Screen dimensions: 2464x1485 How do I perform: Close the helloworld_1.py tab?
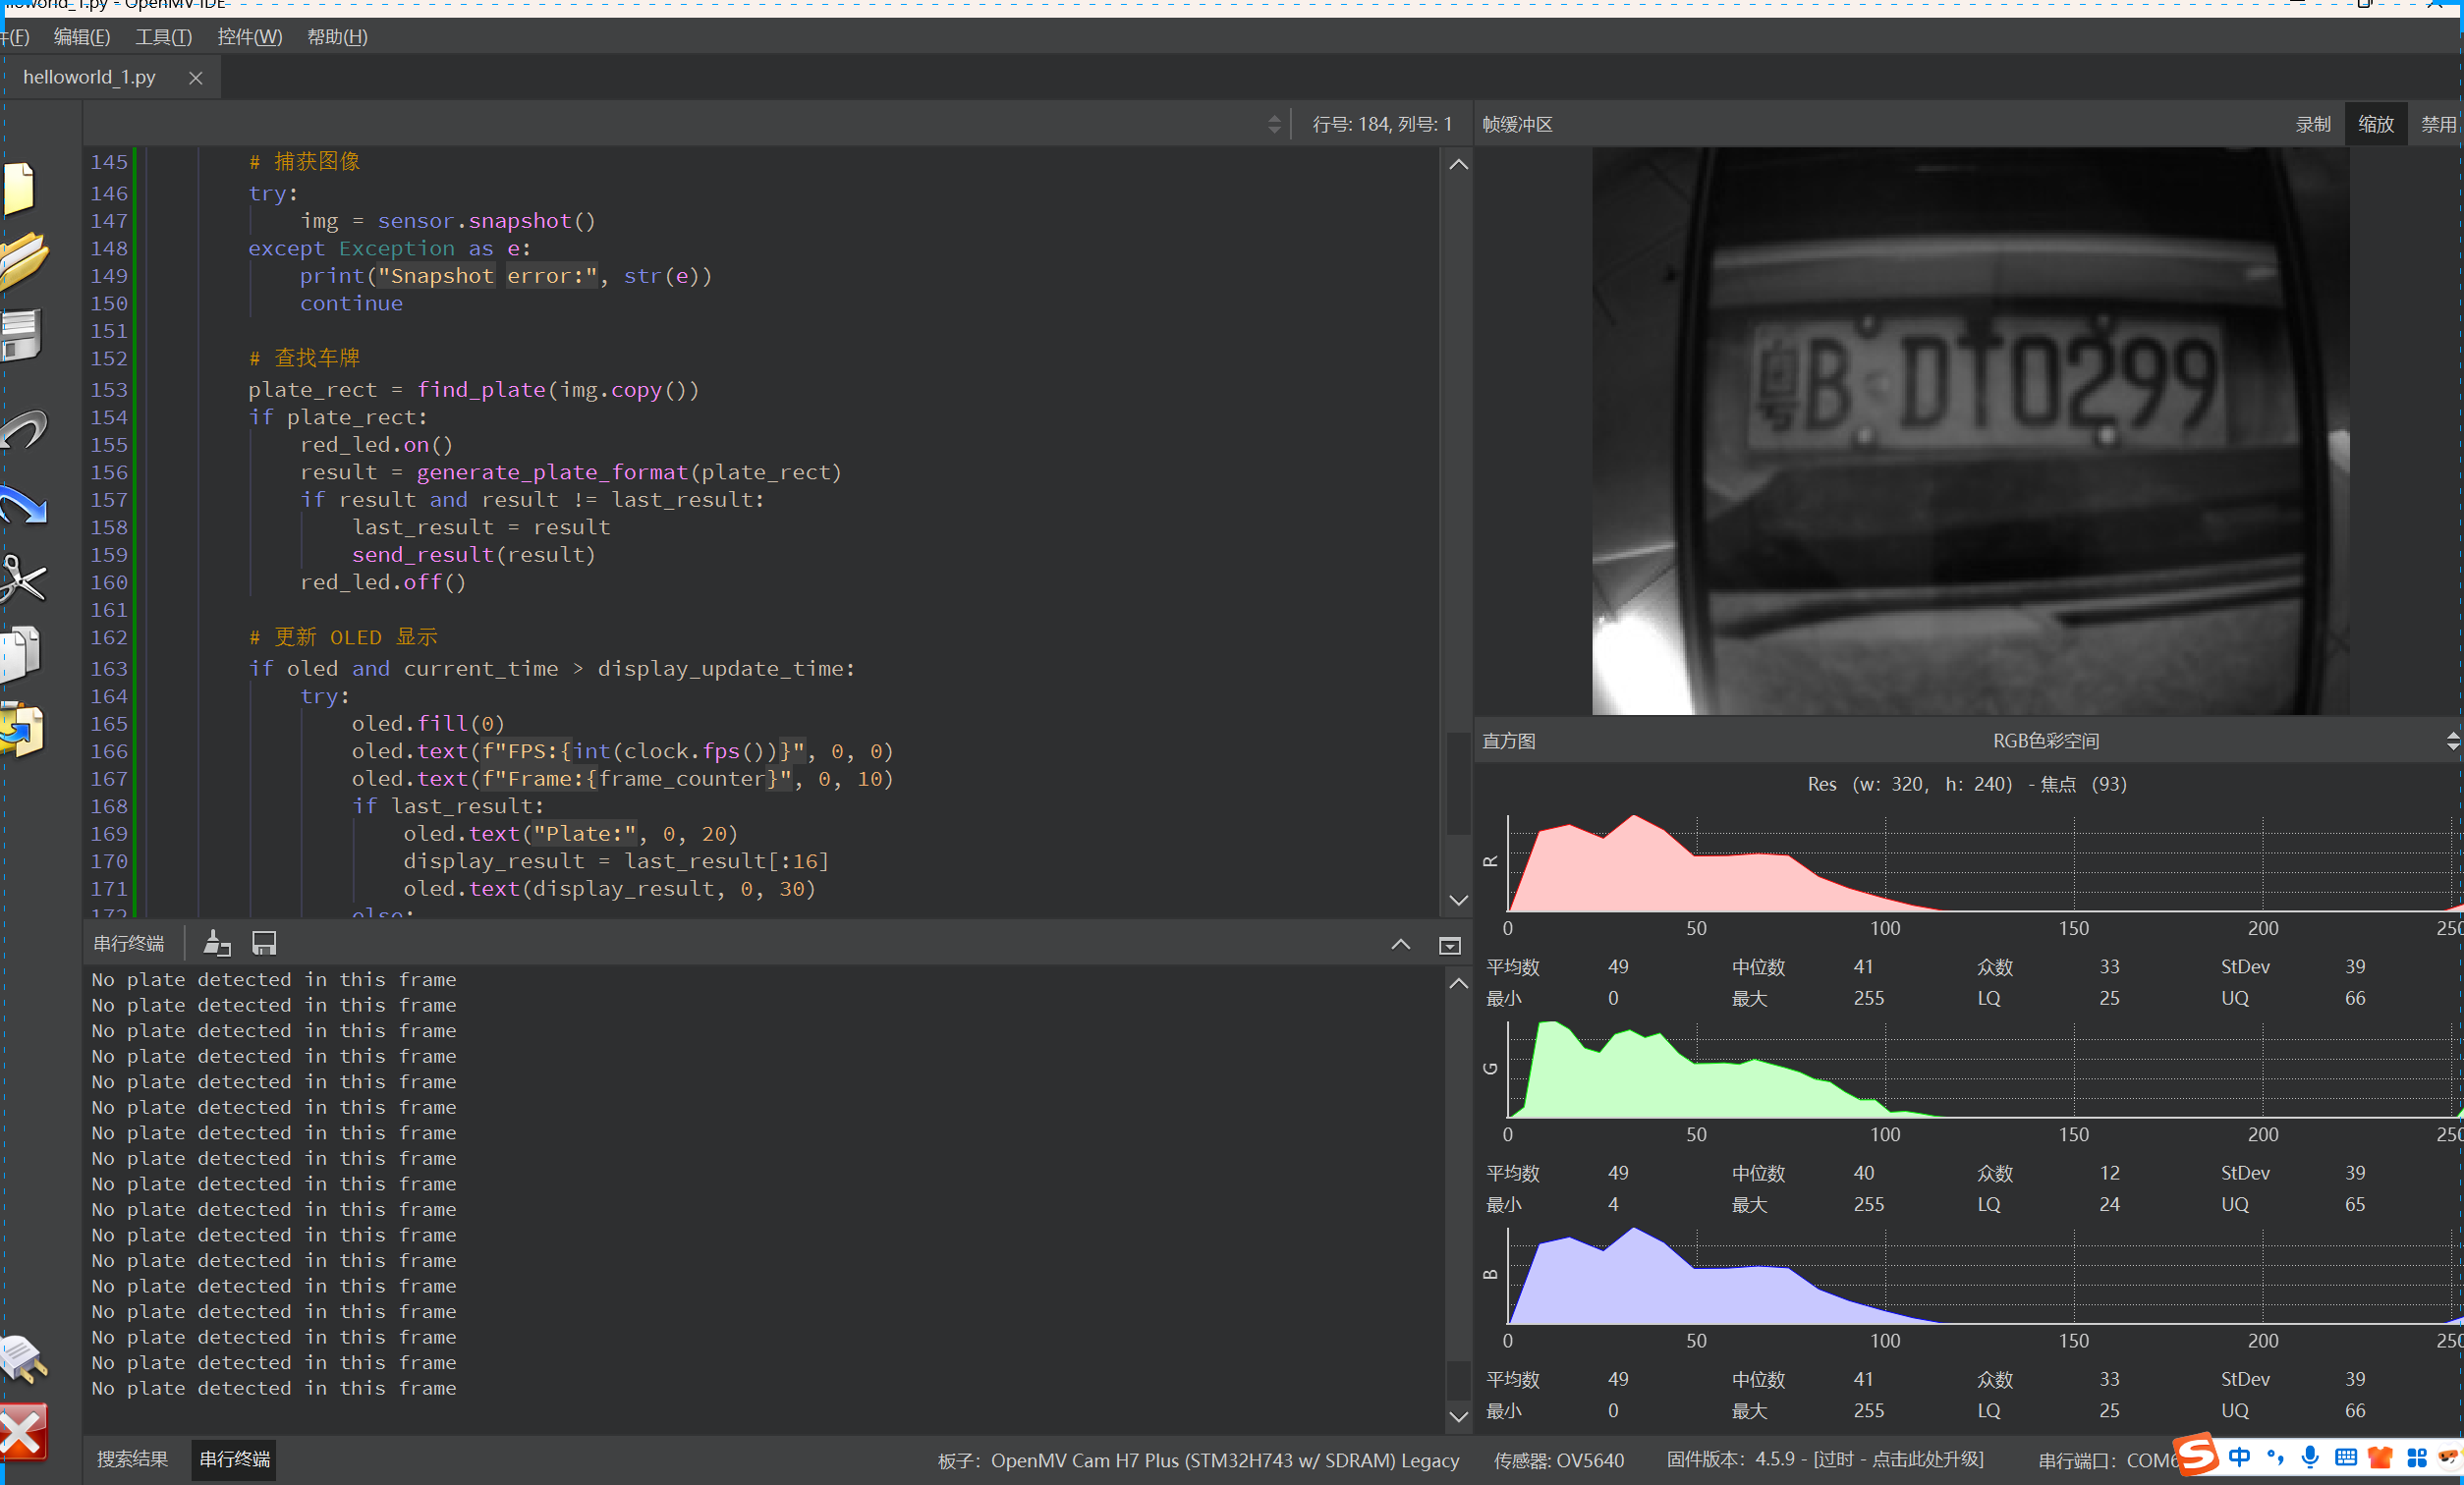point(196,78)
